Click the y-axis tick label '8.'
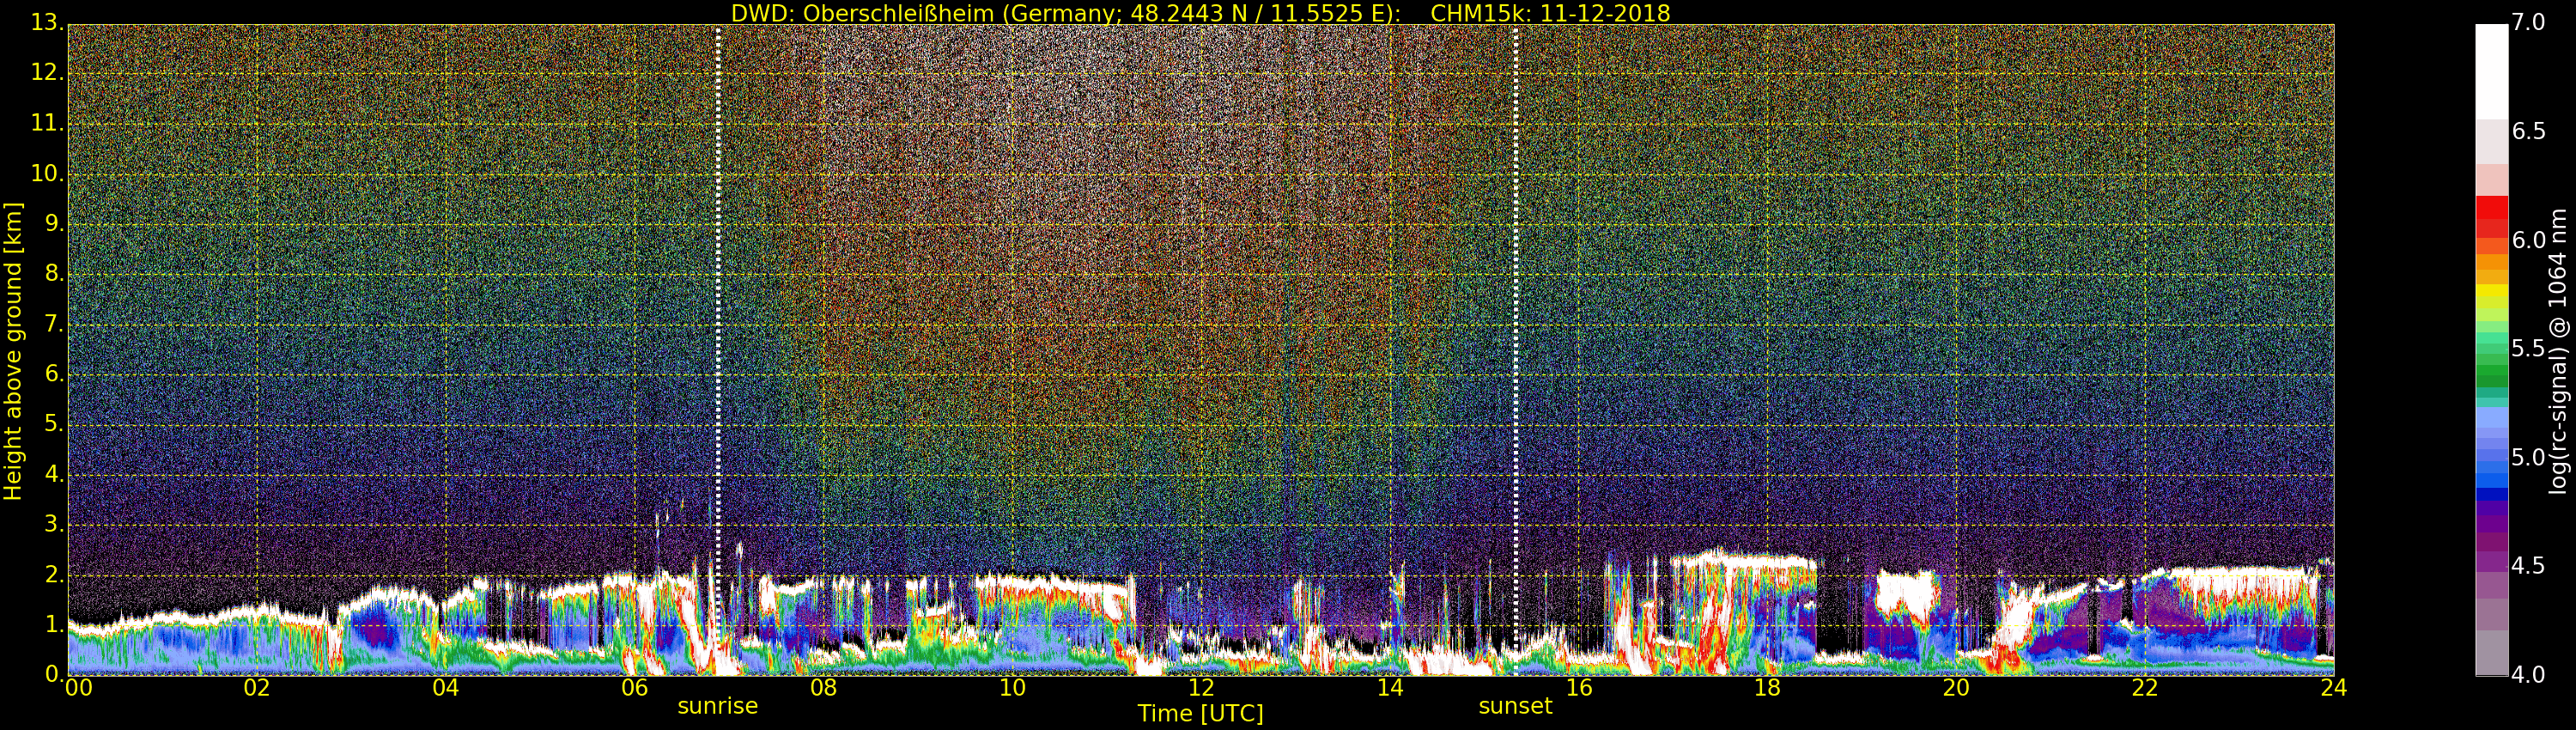This screenshot has height=730, width=2576. pyautogui.click(x=54, y=274)
